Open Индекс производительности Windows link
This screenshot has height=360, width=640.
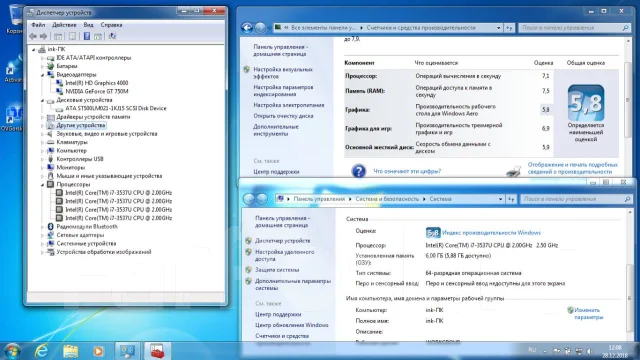click(x=491, y=233)
